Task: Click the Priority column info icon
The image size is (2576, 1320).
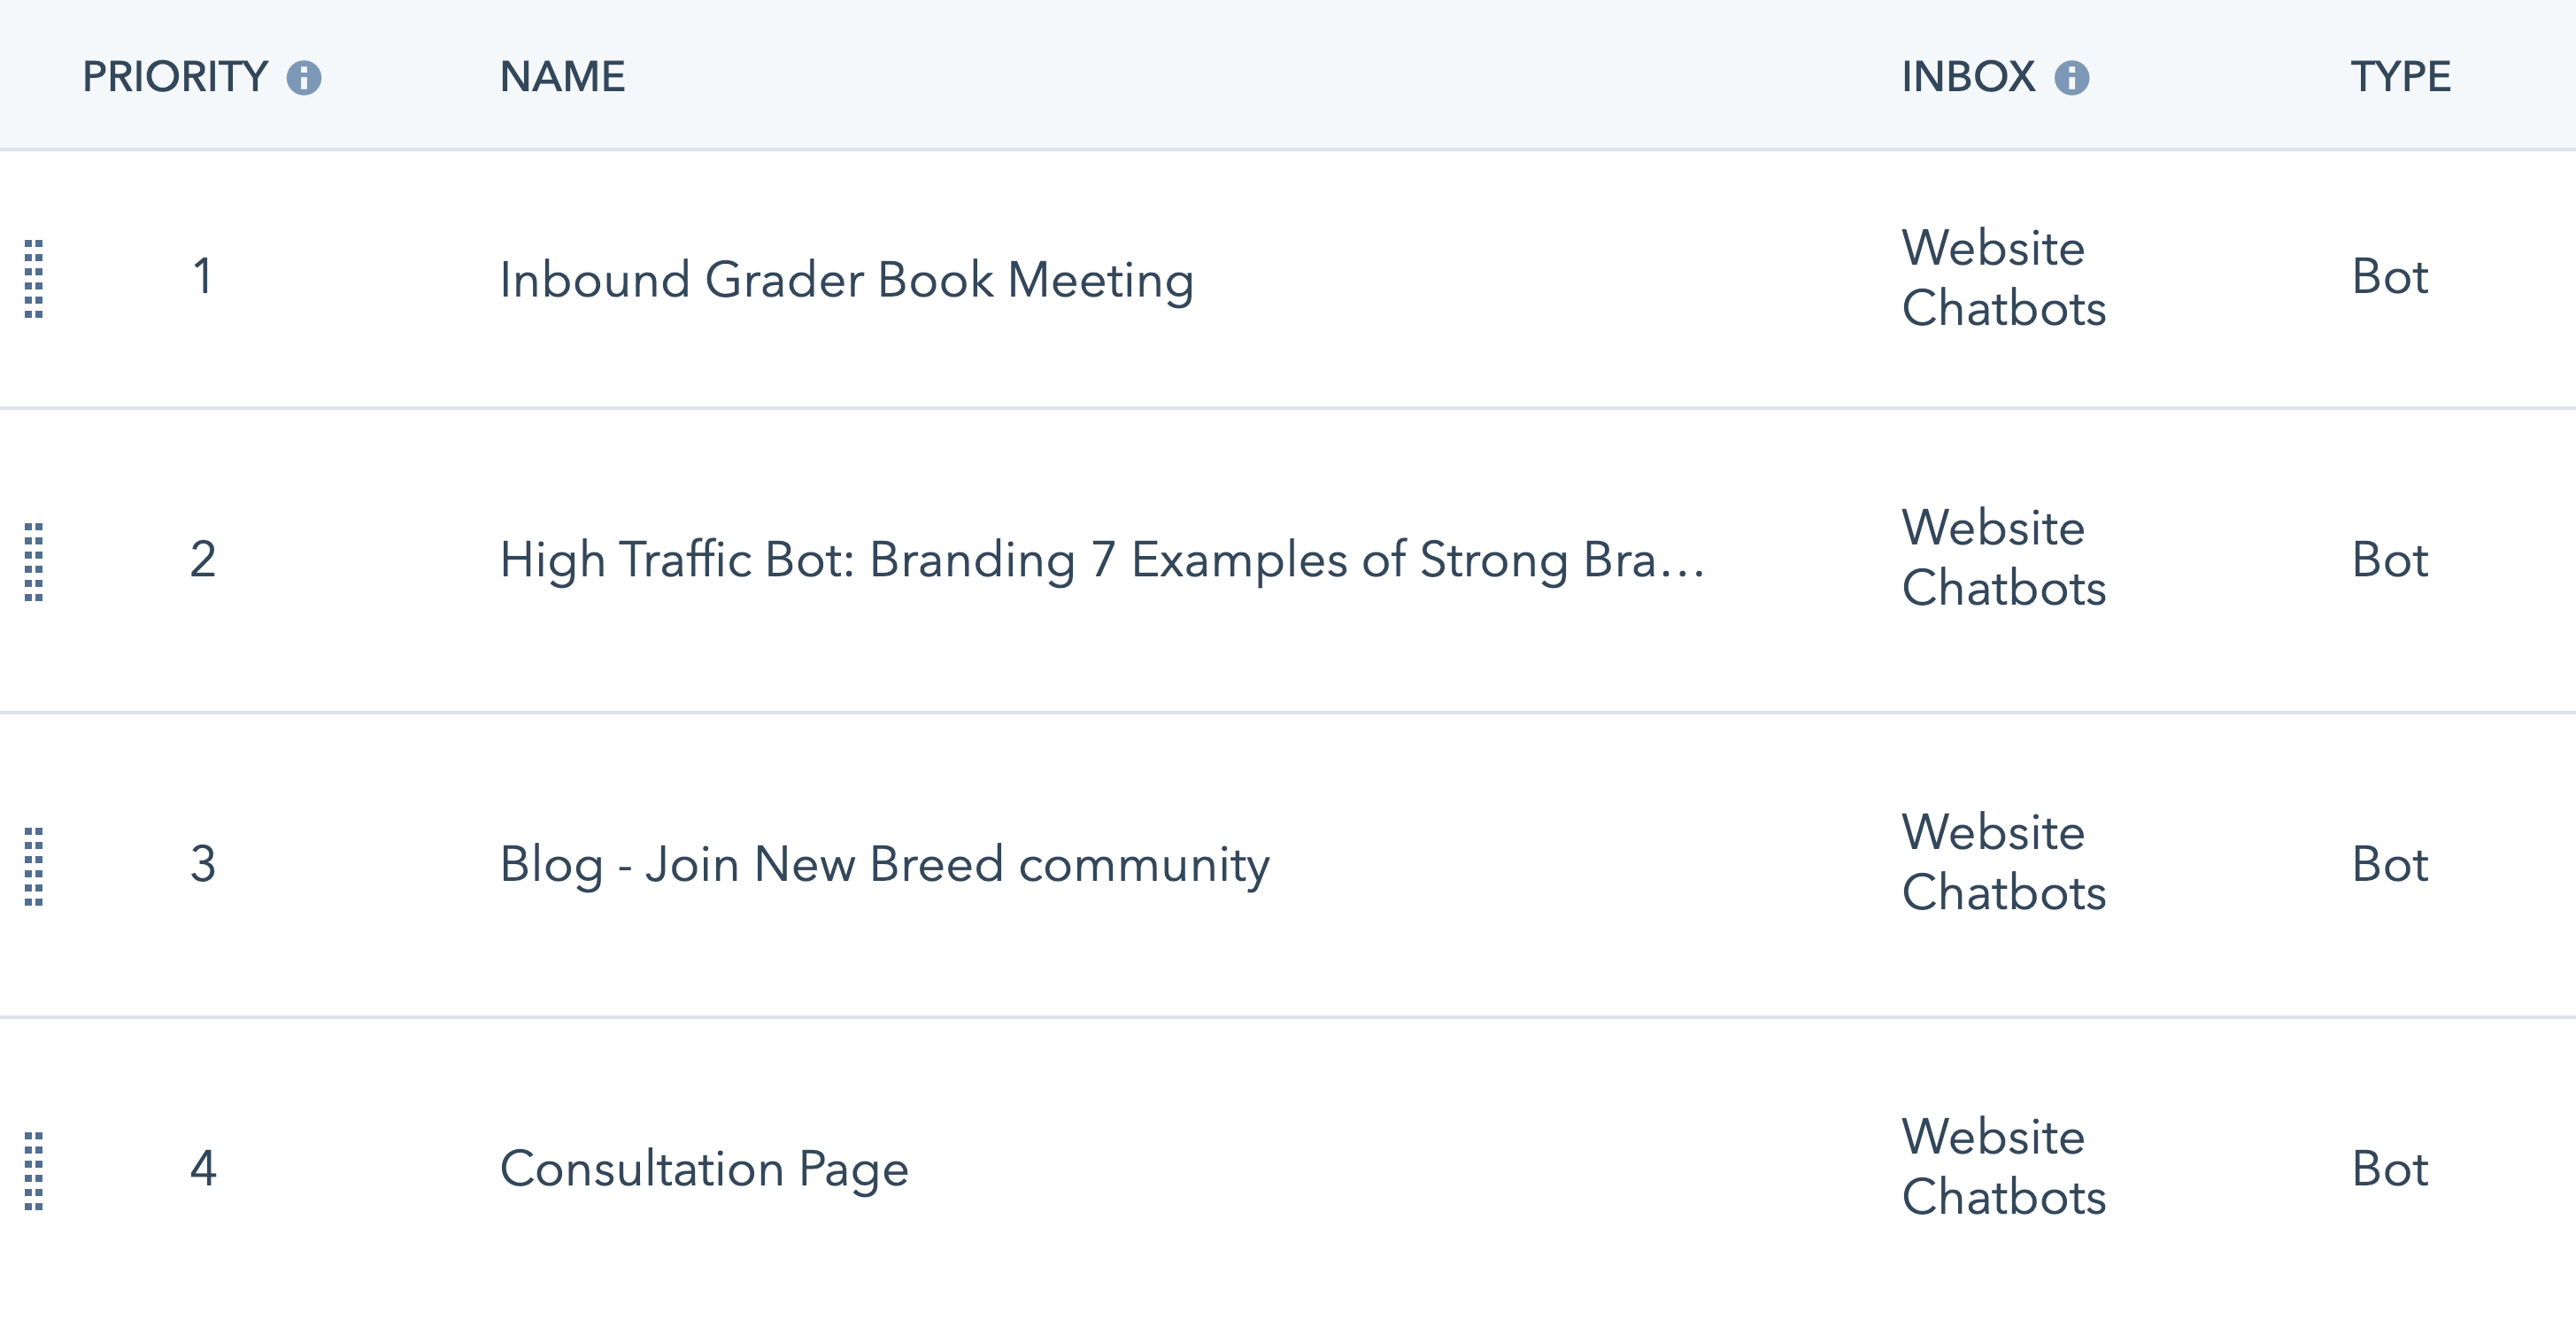Action: point(304,78)
